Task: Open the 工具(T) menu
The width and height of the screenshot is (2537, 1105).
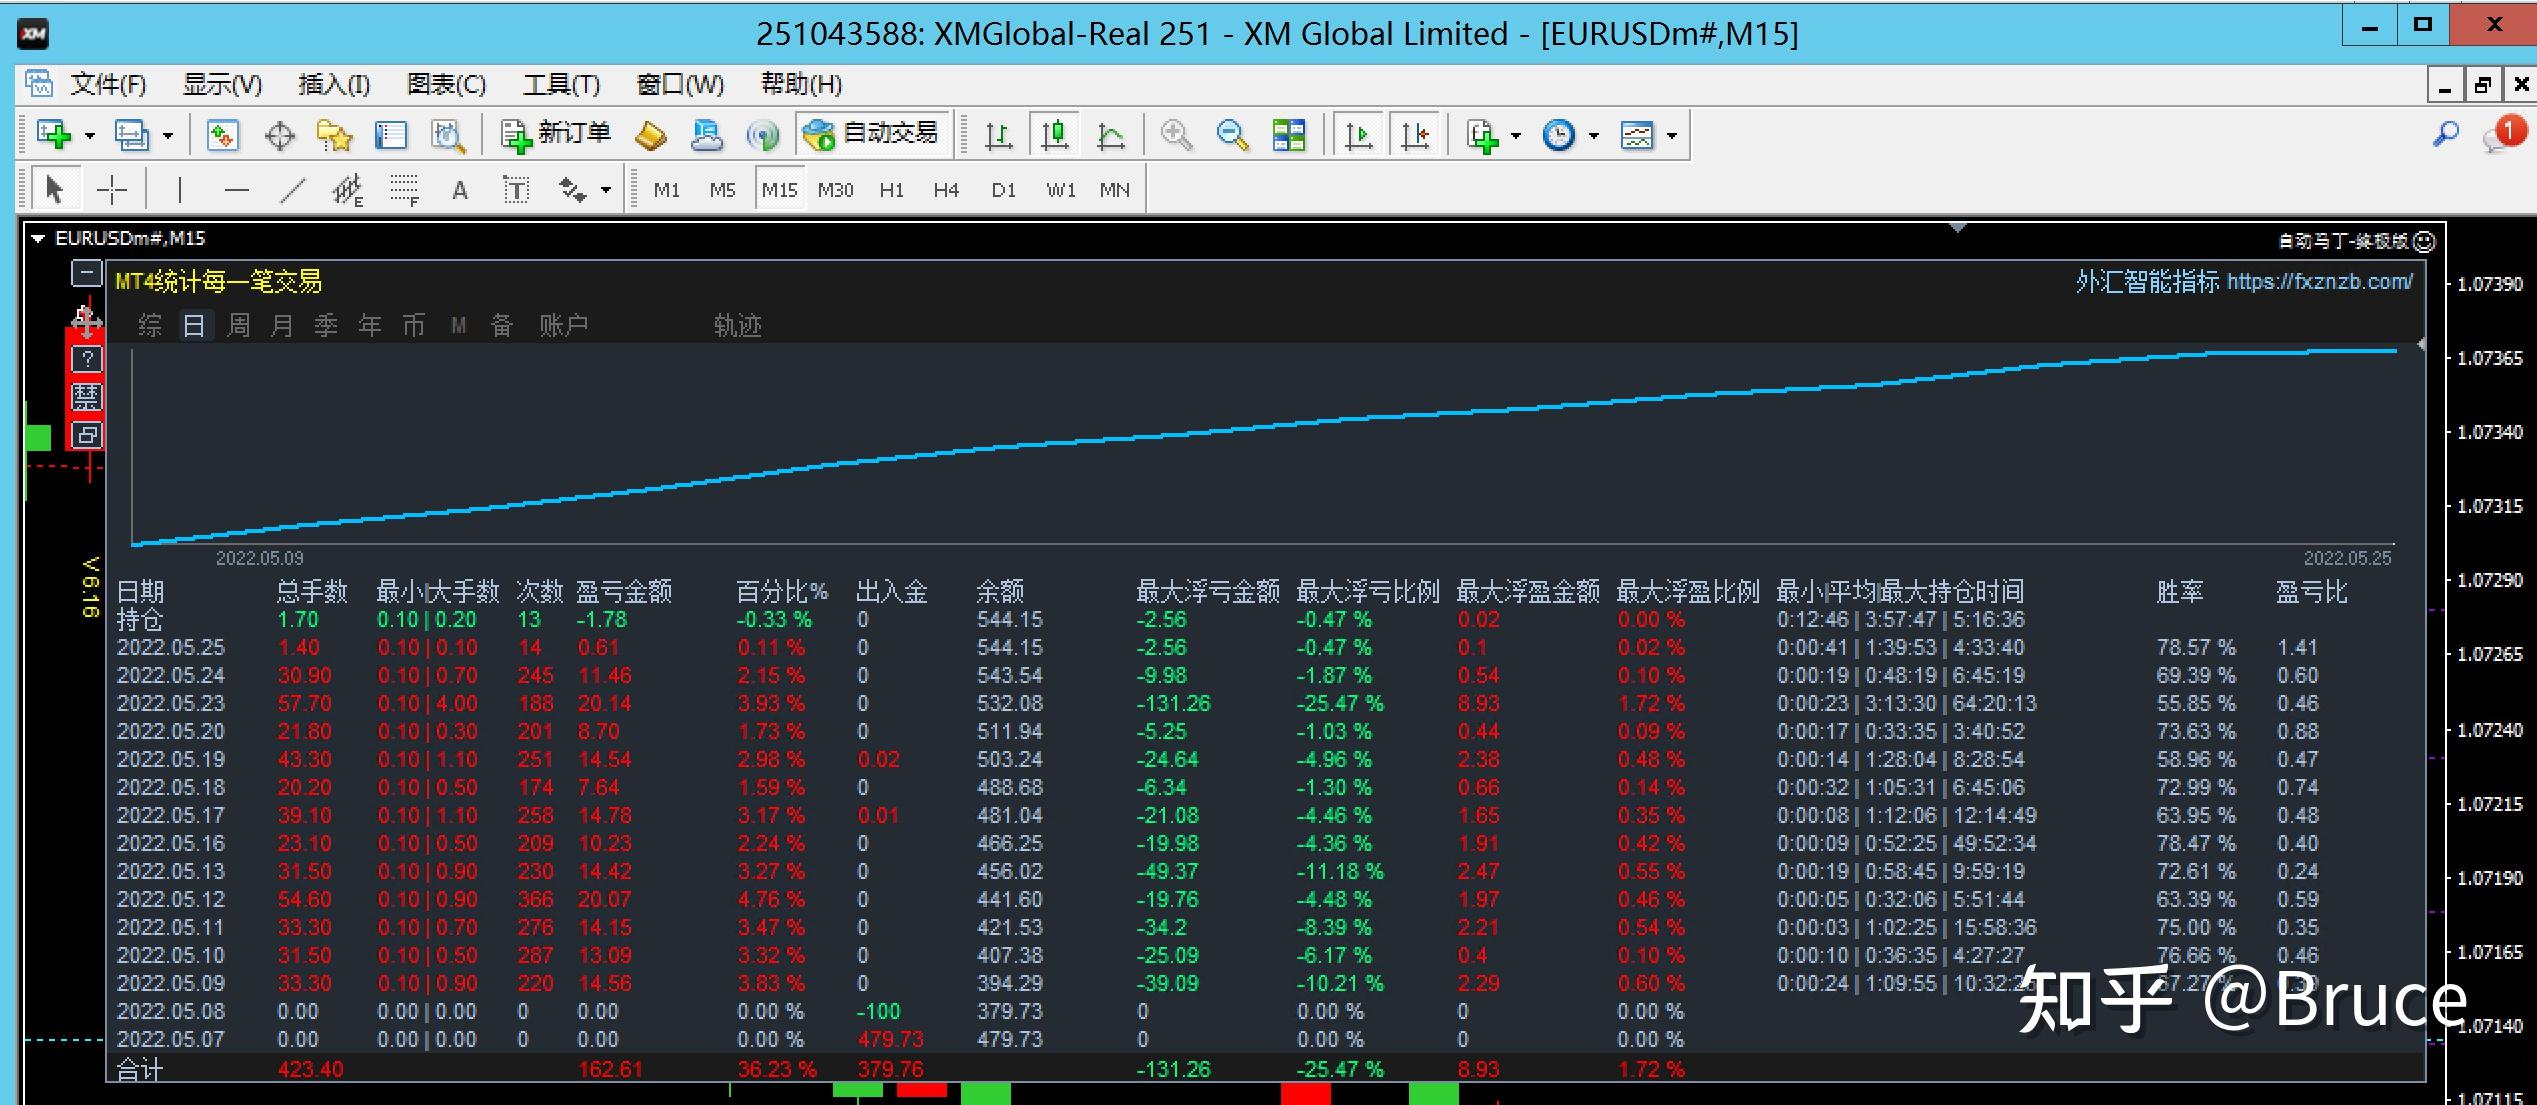Action: (x=561, y=84)
